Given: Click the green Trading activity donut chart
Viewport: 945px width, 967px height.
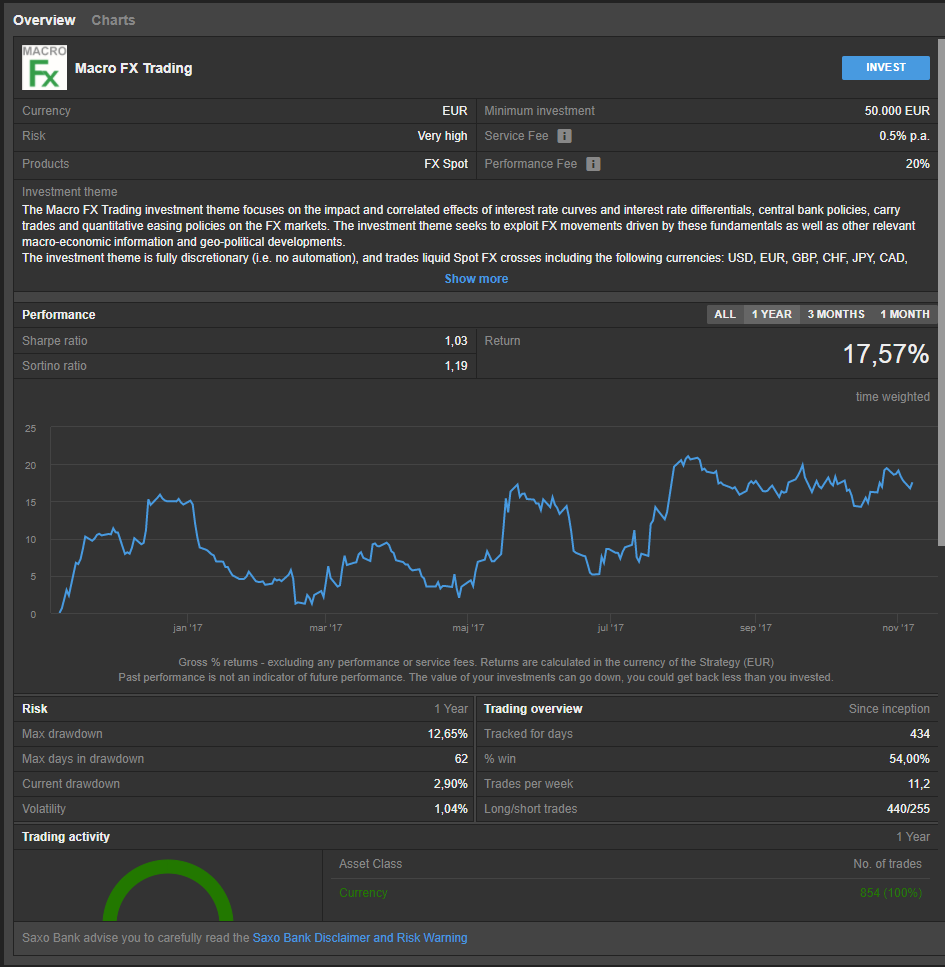Looking at the screenshot, I should 168,891.
